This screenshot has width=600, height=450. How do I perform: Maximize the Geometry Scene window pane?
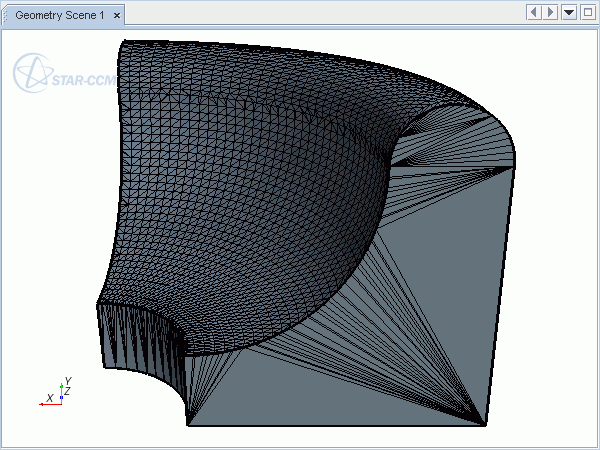coord(587,12)
